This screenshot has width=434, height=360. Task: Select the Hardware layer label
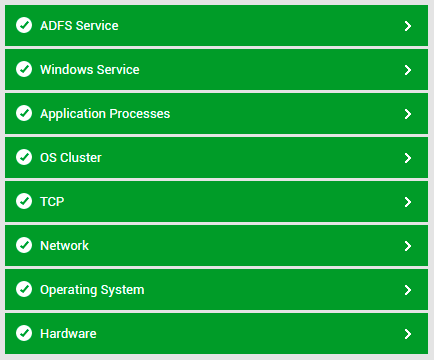tap(68, 334)
